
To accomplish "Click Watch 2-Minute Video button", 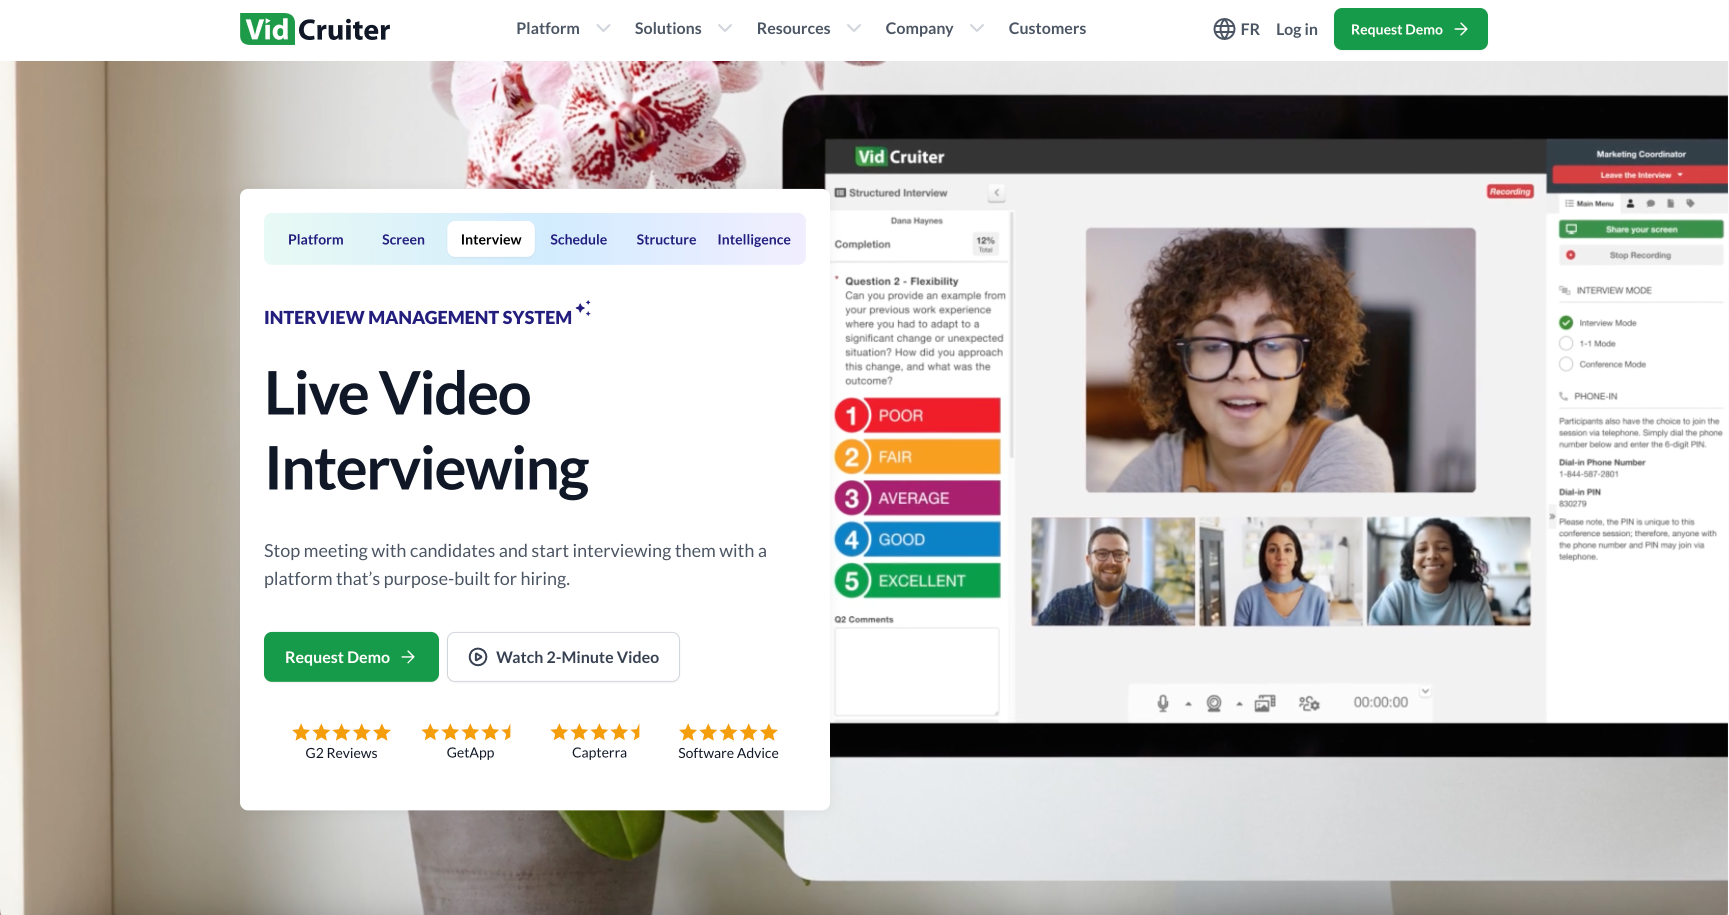I will click(563, 657).
